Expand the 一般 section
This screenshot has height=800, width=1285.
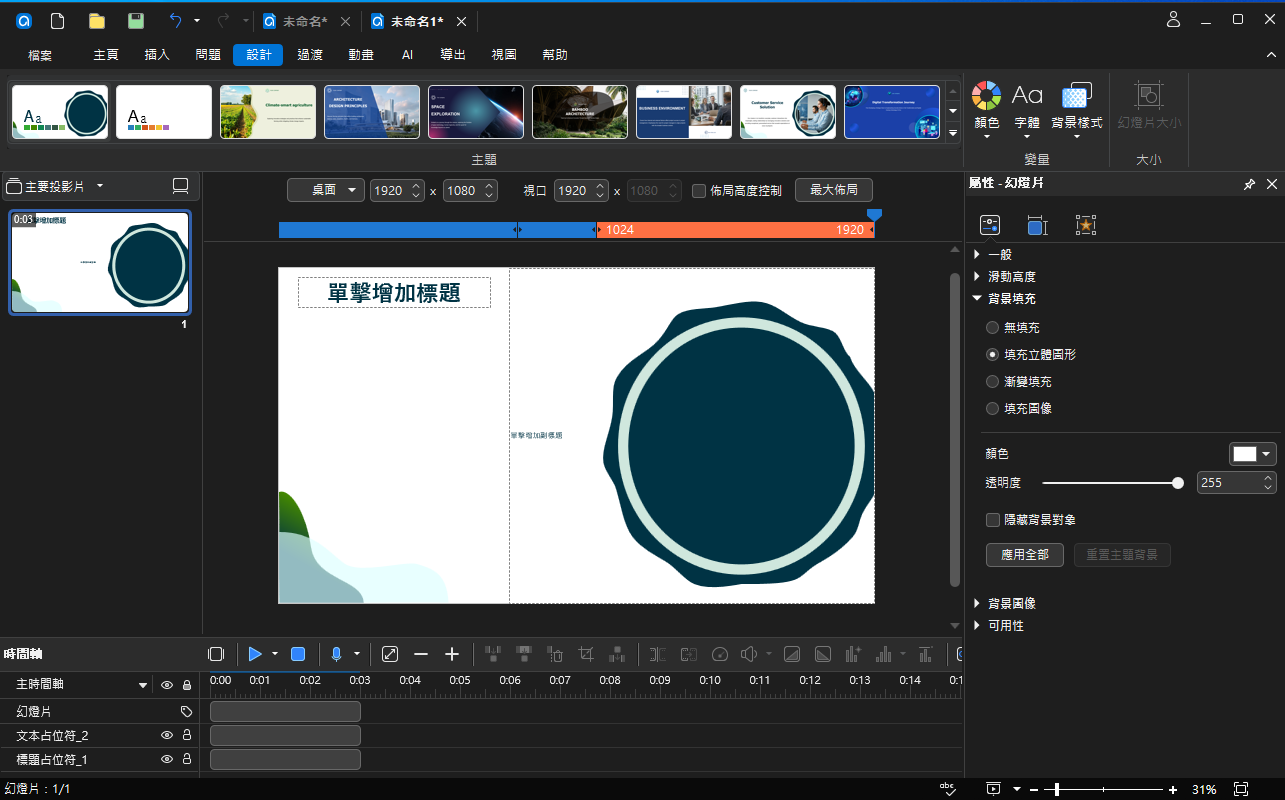[x=977, y=255]
